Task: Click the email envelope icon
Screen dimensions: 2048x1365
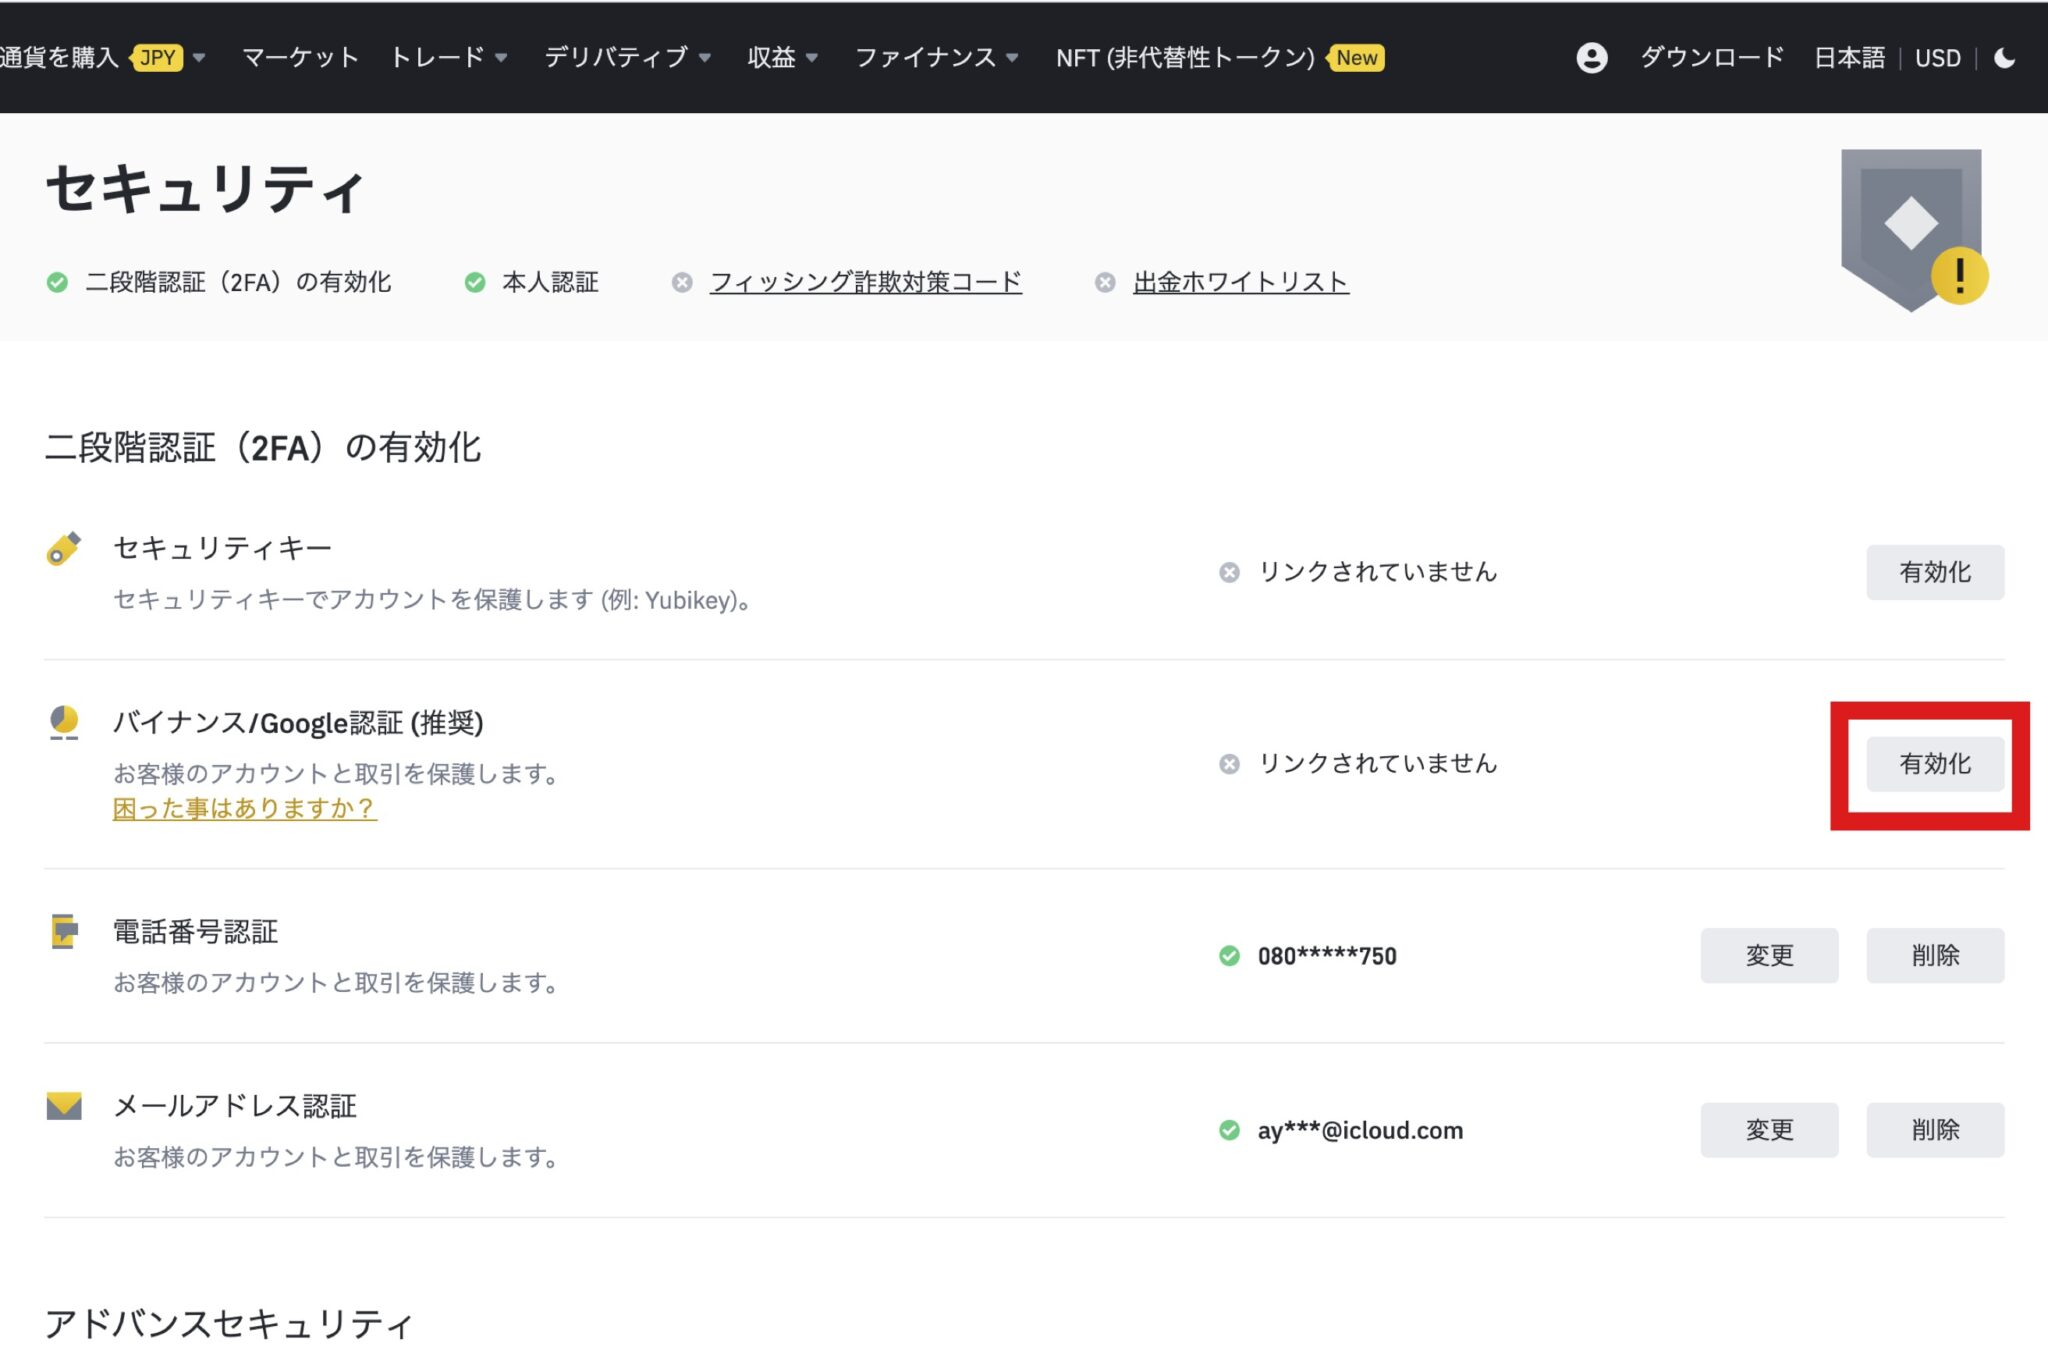Action: 64,1106
